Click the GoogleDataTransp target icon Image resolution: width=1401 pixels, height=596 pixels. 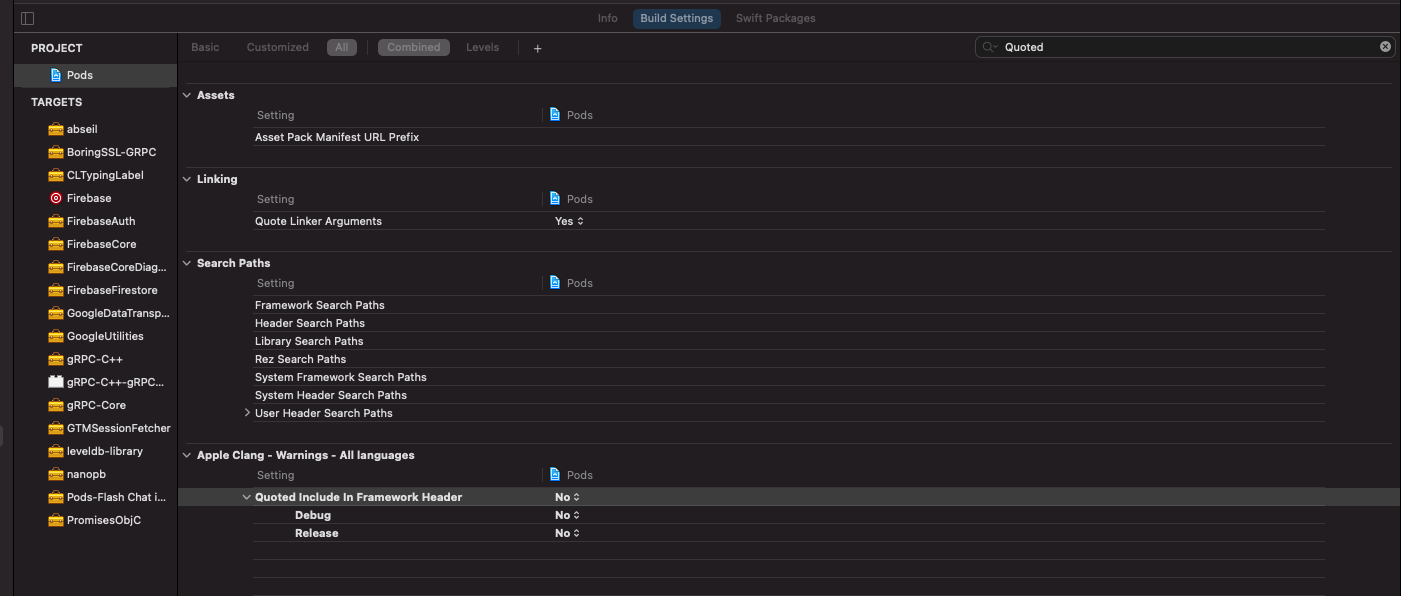(56, 313)
